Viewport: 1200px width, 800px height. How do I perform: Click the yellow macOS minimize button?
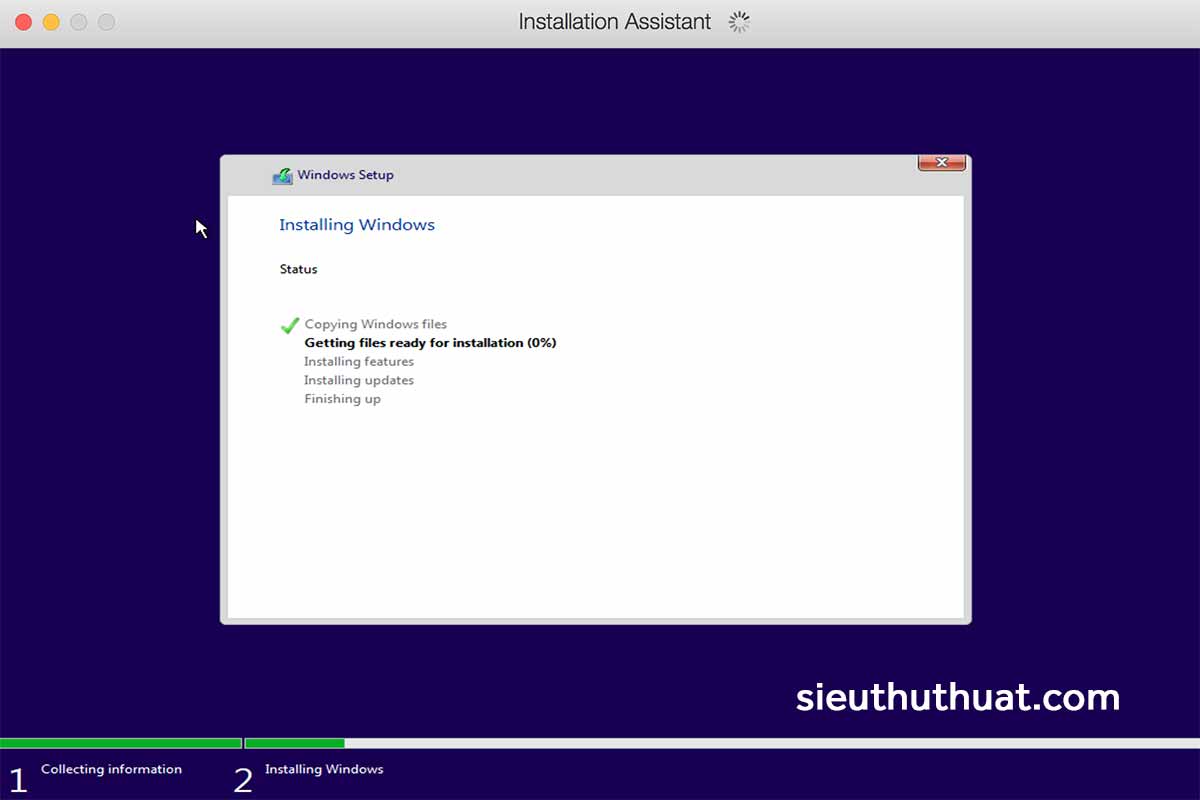[x=51, y=22]
